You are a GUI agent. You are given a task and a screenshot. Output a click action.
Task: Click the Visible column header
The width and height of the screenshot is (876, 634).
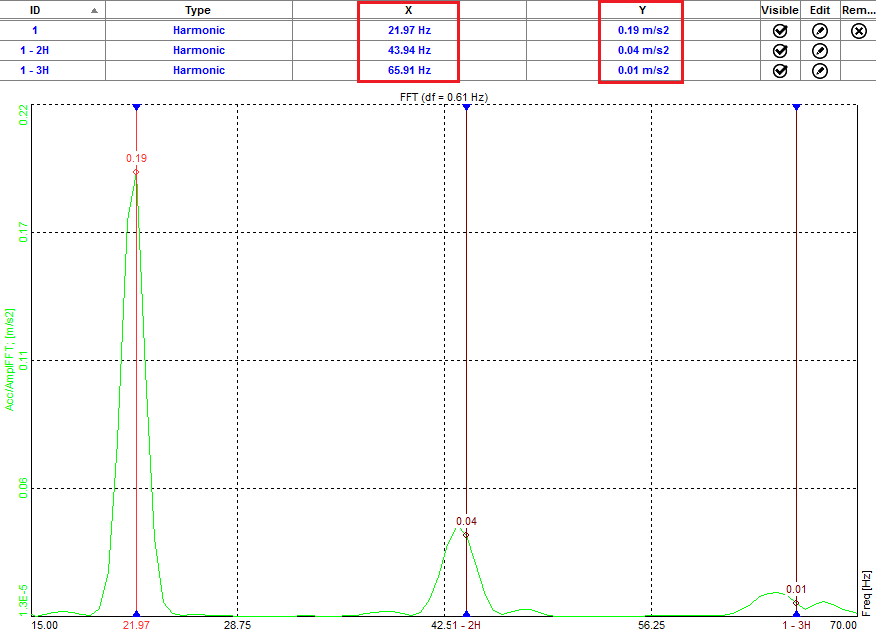[780, 10]
